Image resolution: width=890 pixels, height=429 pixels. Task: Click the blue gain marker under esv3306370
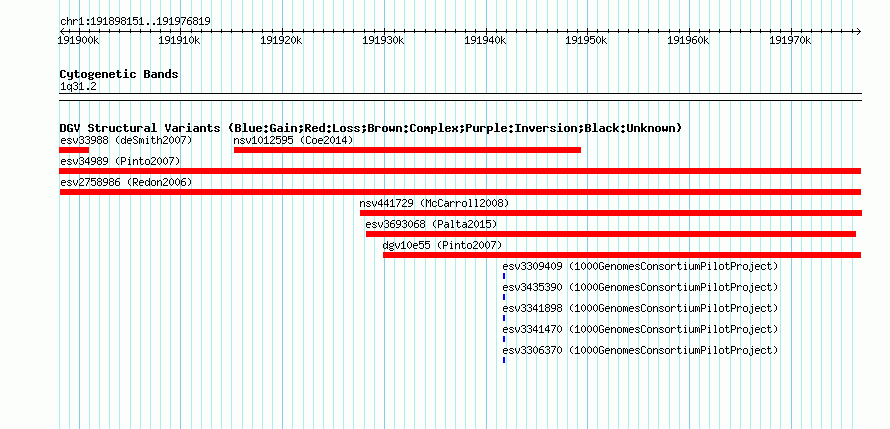pyautogui.click(x=504, y=360)
